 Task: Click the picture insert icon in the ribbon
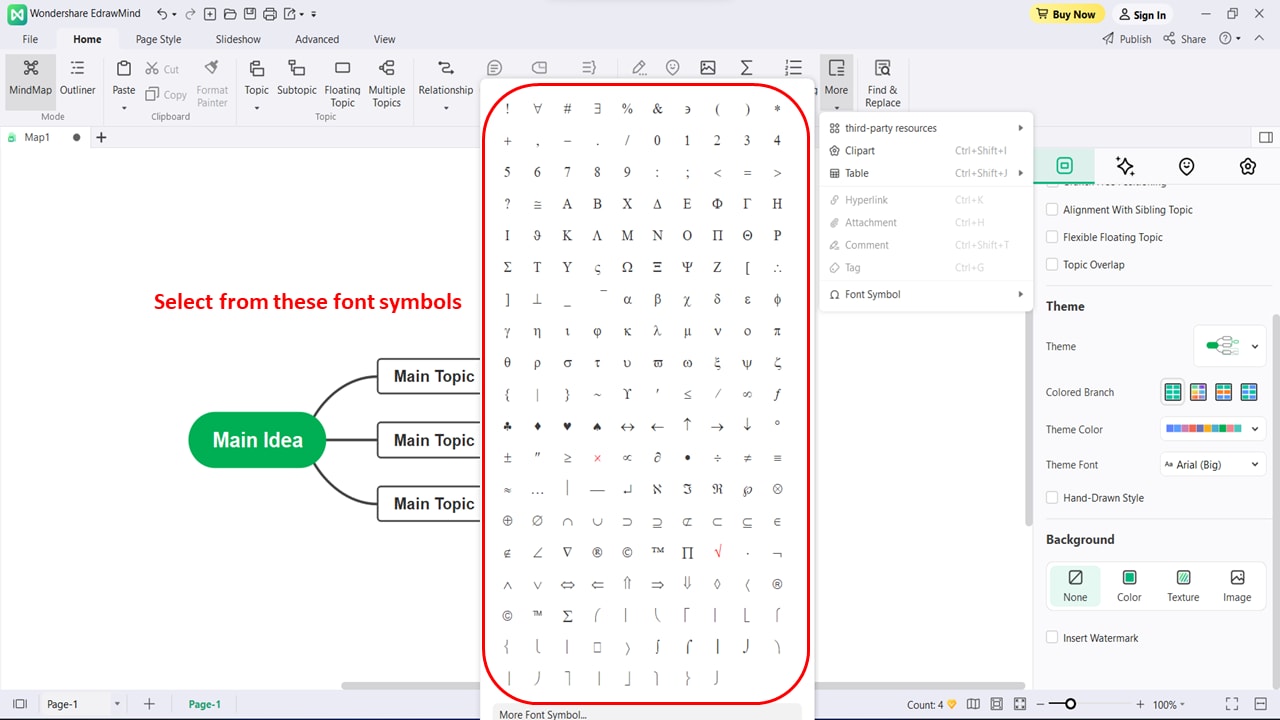[708, 68]
